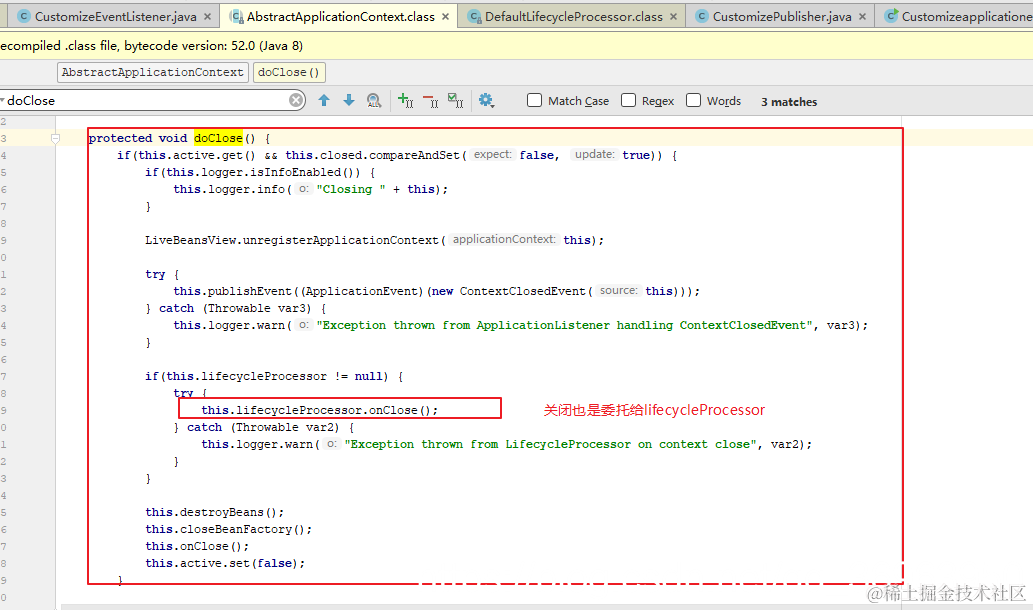
Task: Enable Words search checkbox
Action: tap(693, 100)
